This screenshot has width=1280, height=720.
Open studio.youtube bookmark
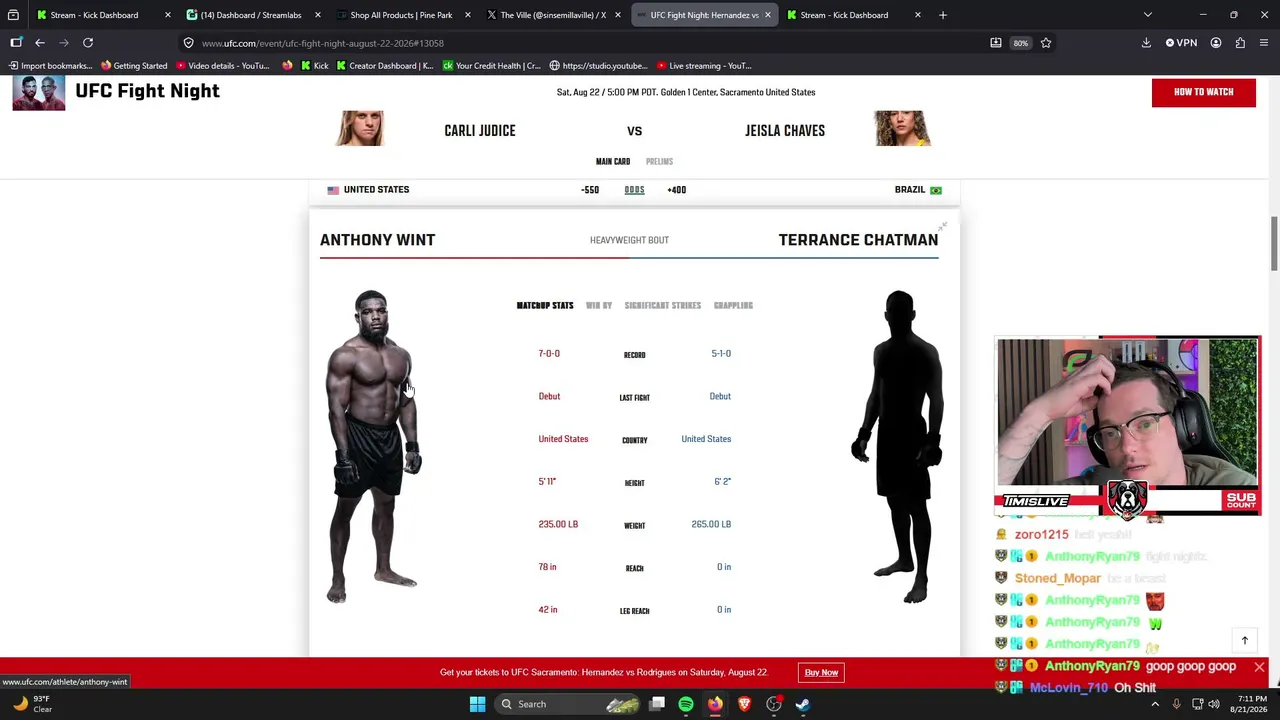click(598, 66)
